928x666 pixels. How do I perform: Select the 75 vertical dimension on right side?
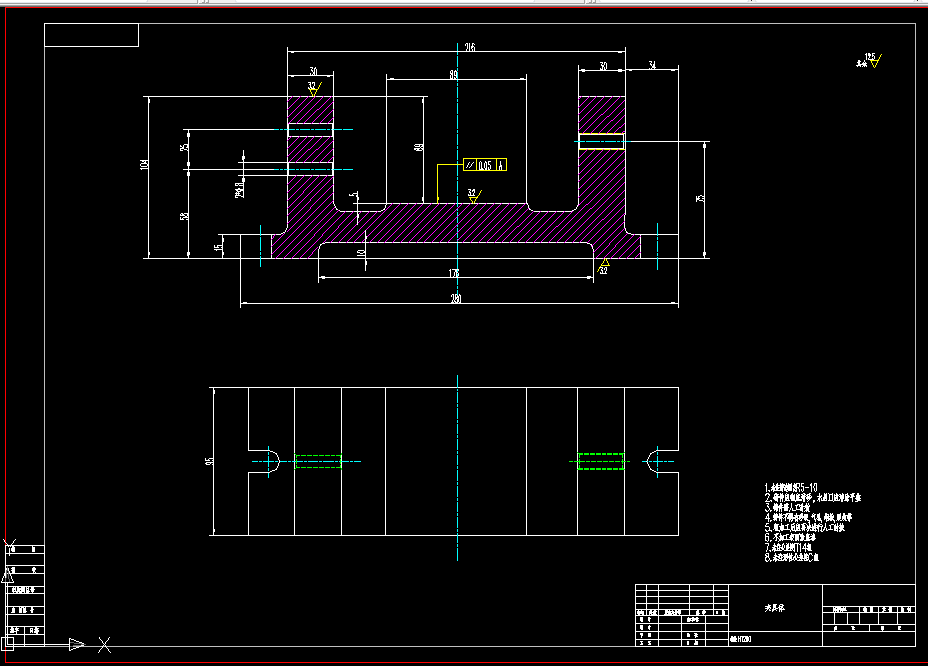[x=700, y=198]
